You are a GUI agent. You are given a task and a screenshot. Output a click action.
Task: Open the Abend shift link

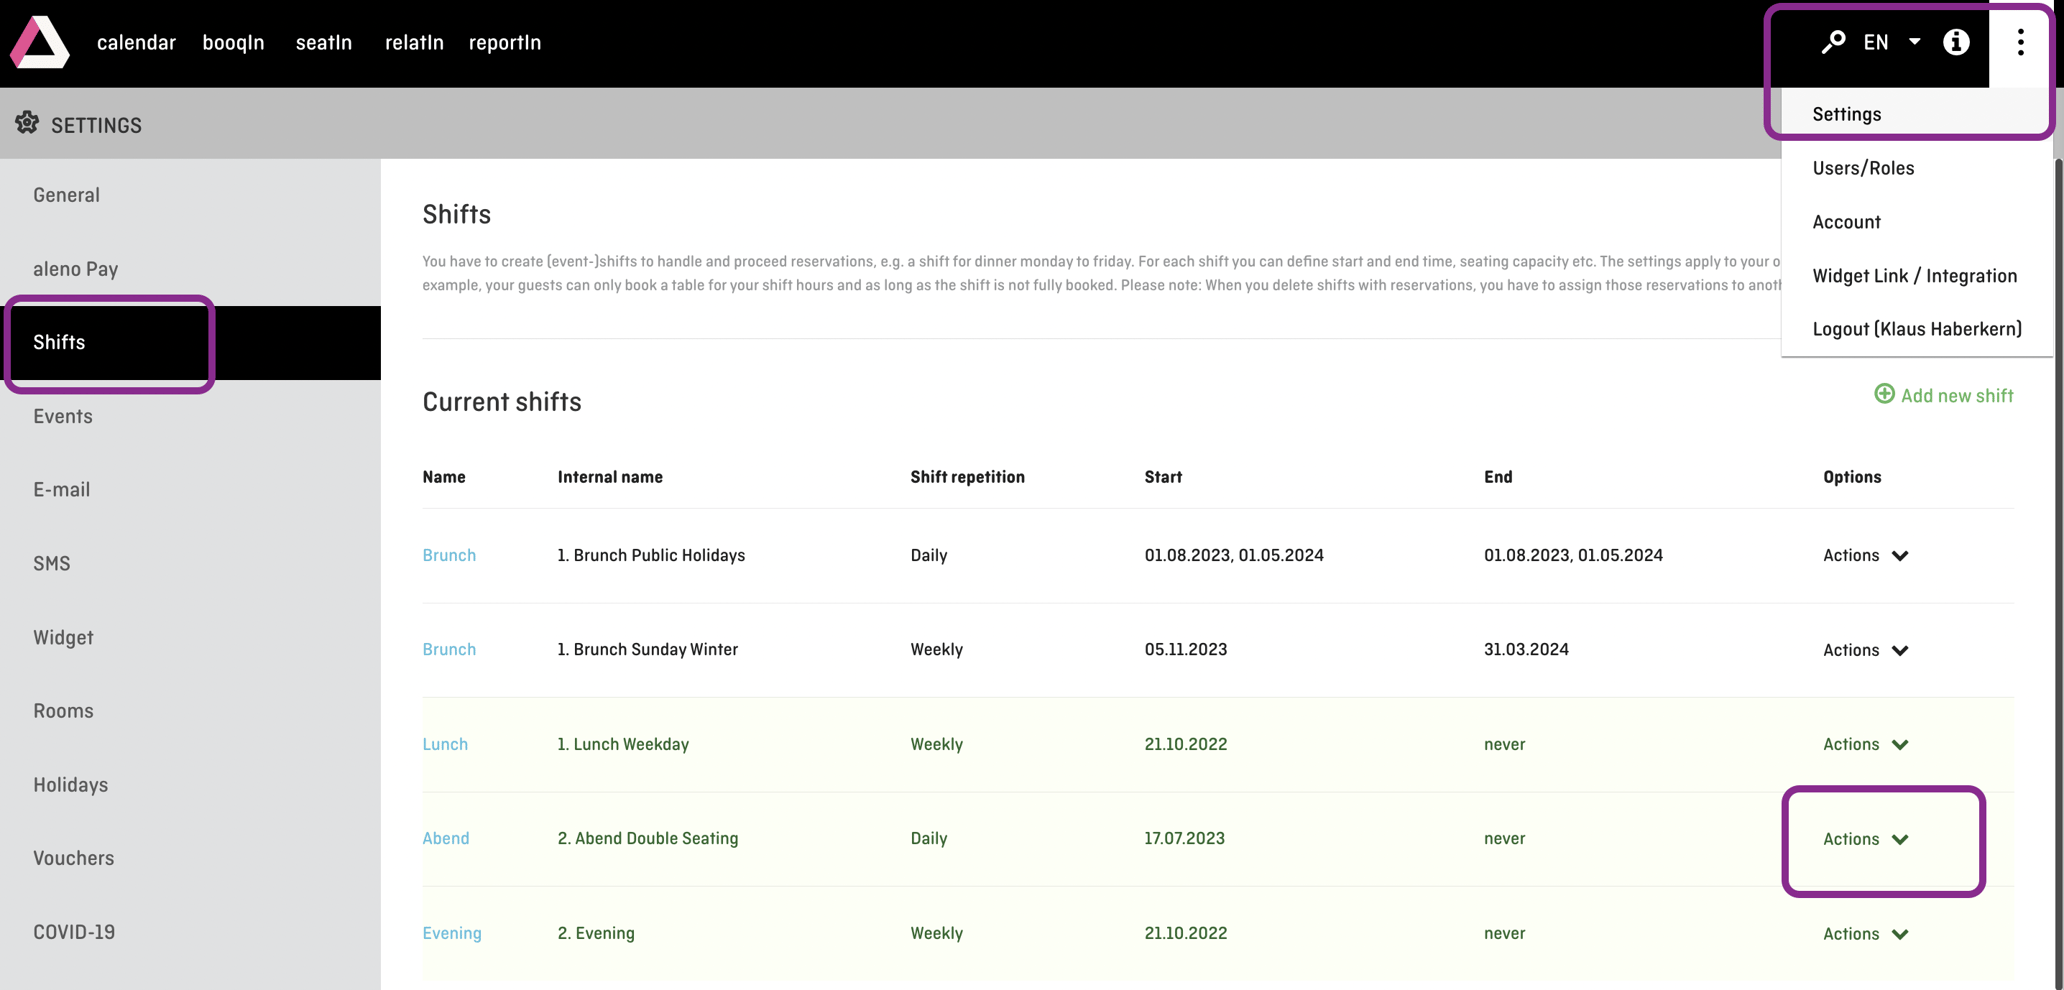pos(446,838)
